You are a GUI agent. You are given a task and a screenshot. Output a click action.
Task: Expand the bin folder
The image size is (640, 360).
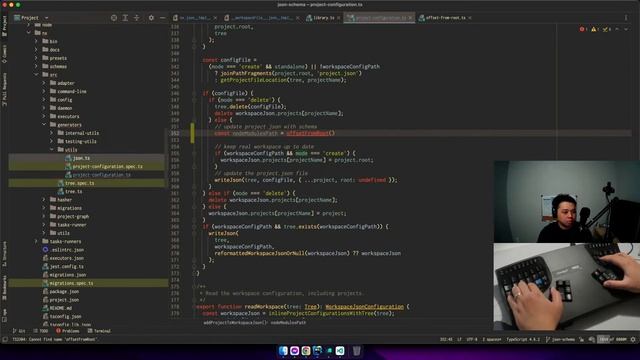pos(36,41)
